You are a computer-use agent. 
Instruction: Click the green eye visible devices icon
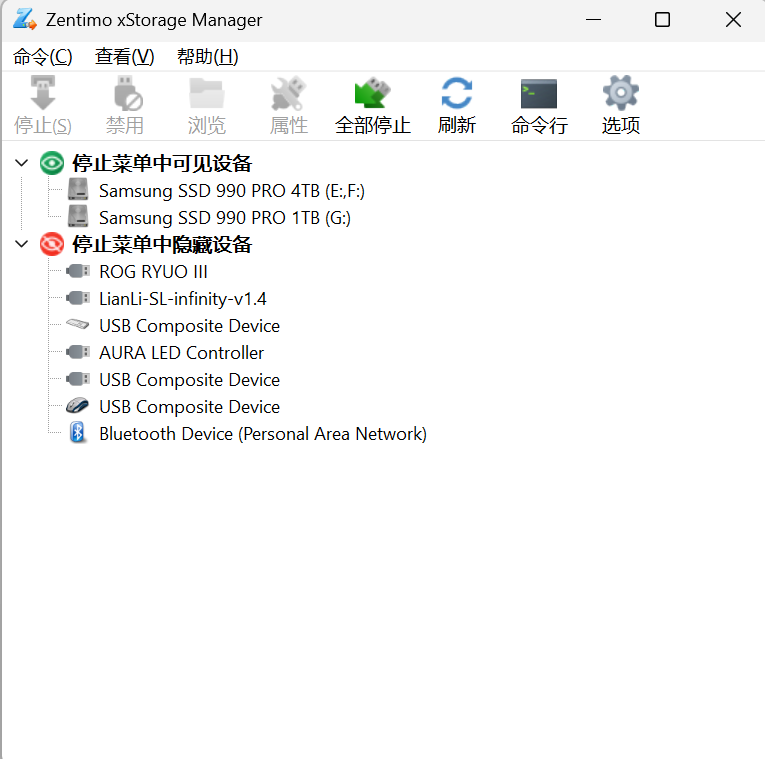52,163
